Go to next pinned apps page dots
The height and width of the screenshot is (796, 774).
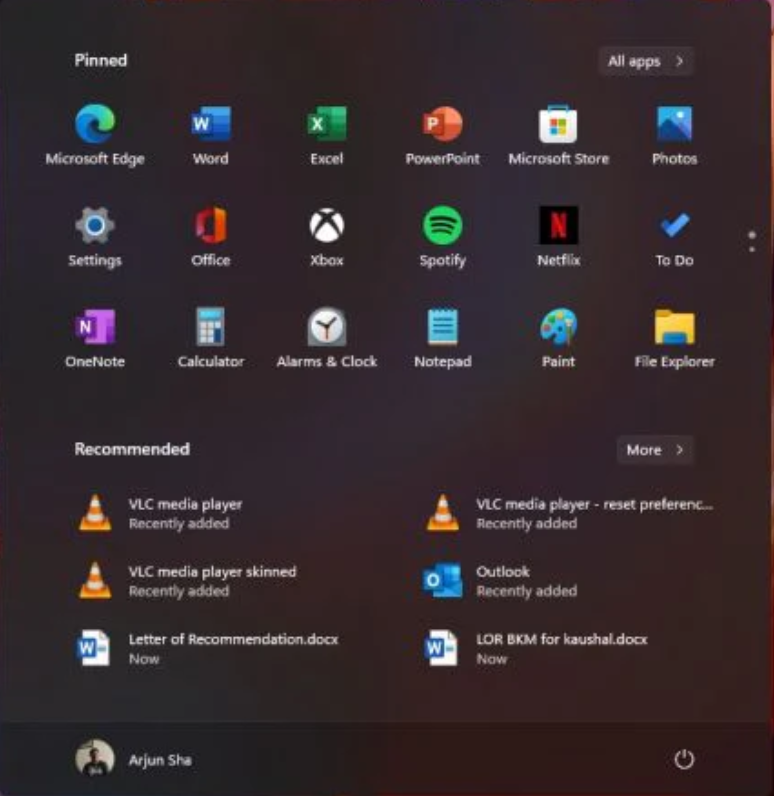tap(752, 242)
